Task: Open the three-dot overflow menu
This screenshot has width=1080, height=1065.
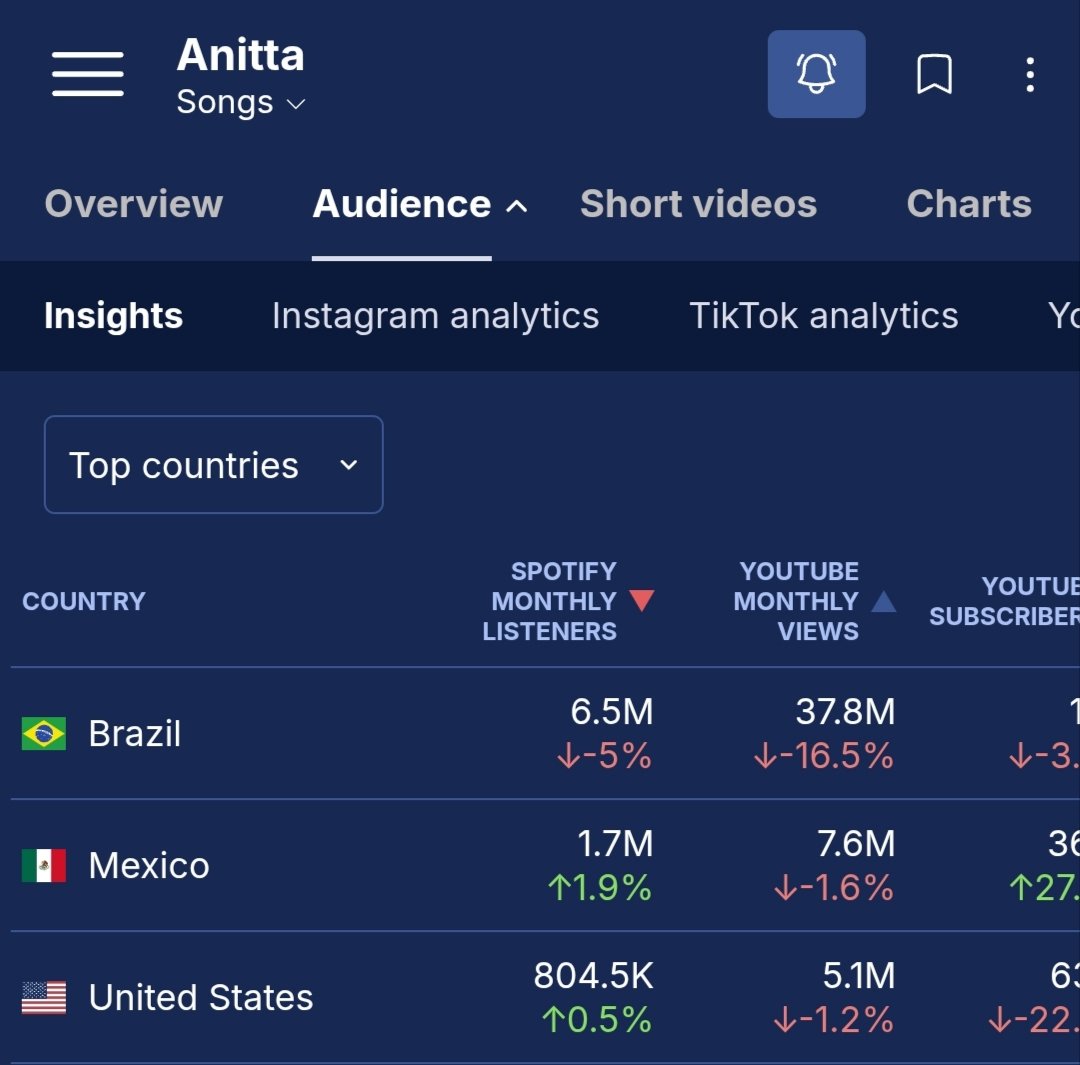Action: [x=1029, y=74]
